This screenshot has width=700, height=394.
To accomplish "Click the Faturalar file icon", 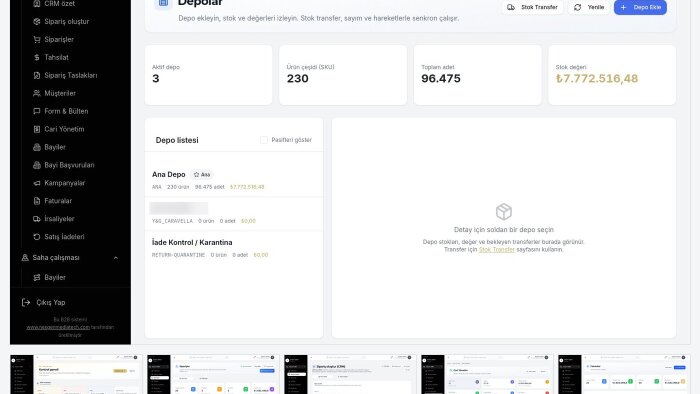I will click(37, 201).
